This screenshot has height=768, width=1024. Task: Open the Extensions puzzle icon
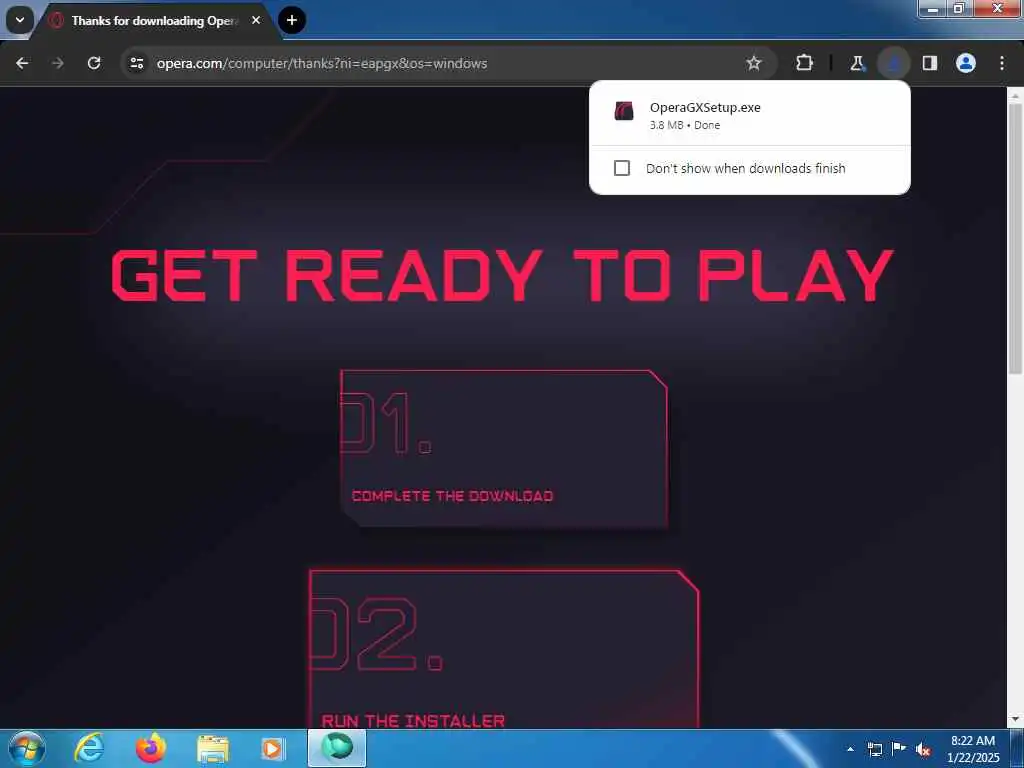tap(805, 63)
